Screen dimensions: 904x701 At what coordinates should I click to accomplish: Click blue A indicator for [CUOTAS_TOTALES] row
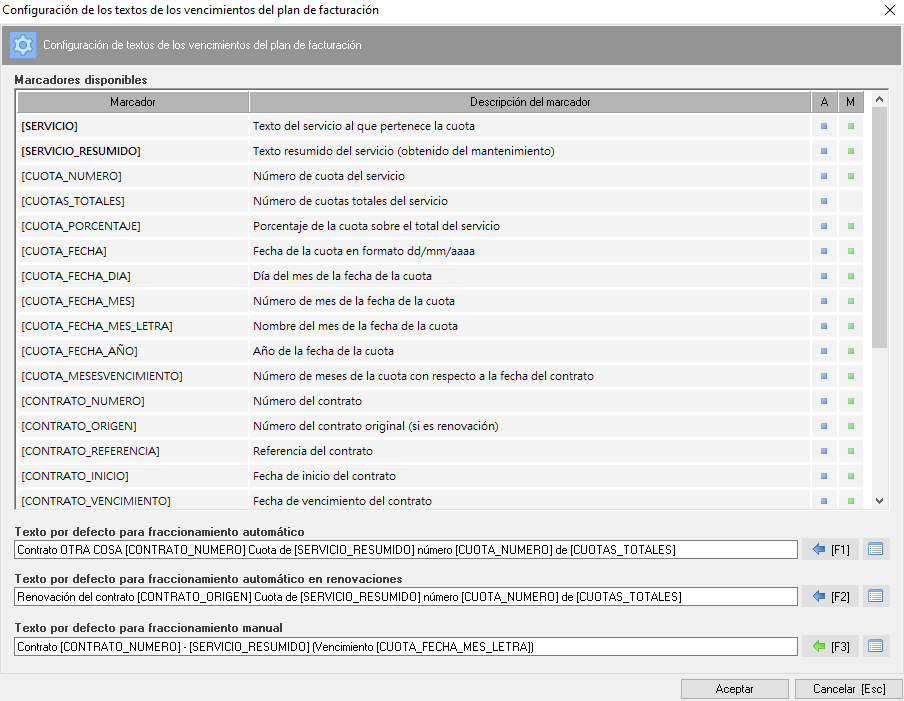824,202
